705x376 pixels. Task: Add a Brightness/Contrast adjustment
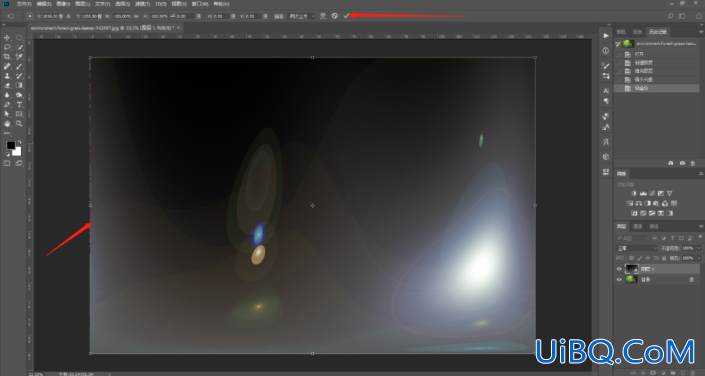[x=634, y=193]
